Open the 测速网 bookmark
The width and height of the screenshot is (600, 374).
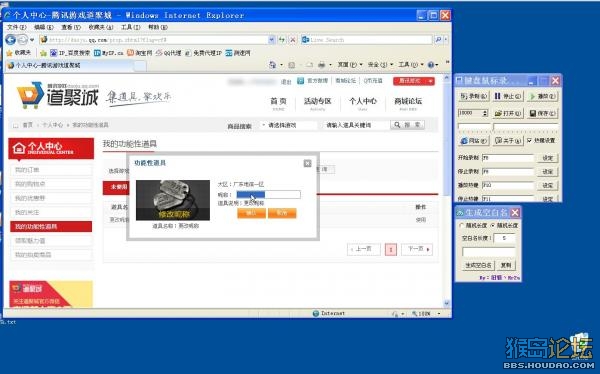[x=238, y=53]
